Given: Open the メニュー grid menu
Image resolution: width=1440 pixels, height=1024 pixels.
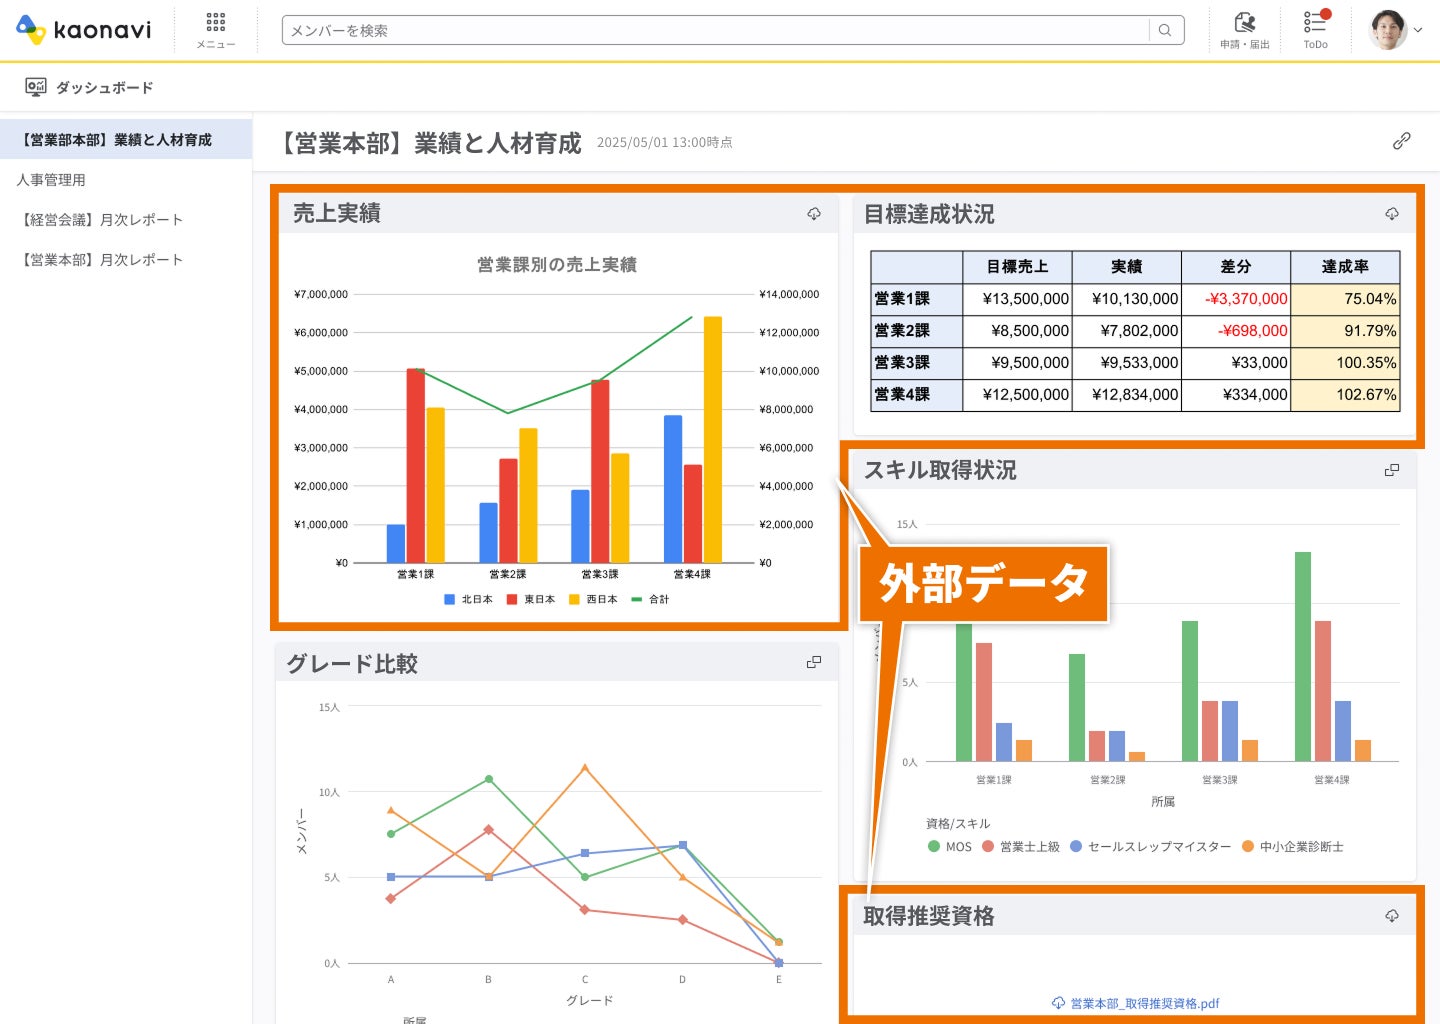Looking at the screenshot, I should (216, 30).
